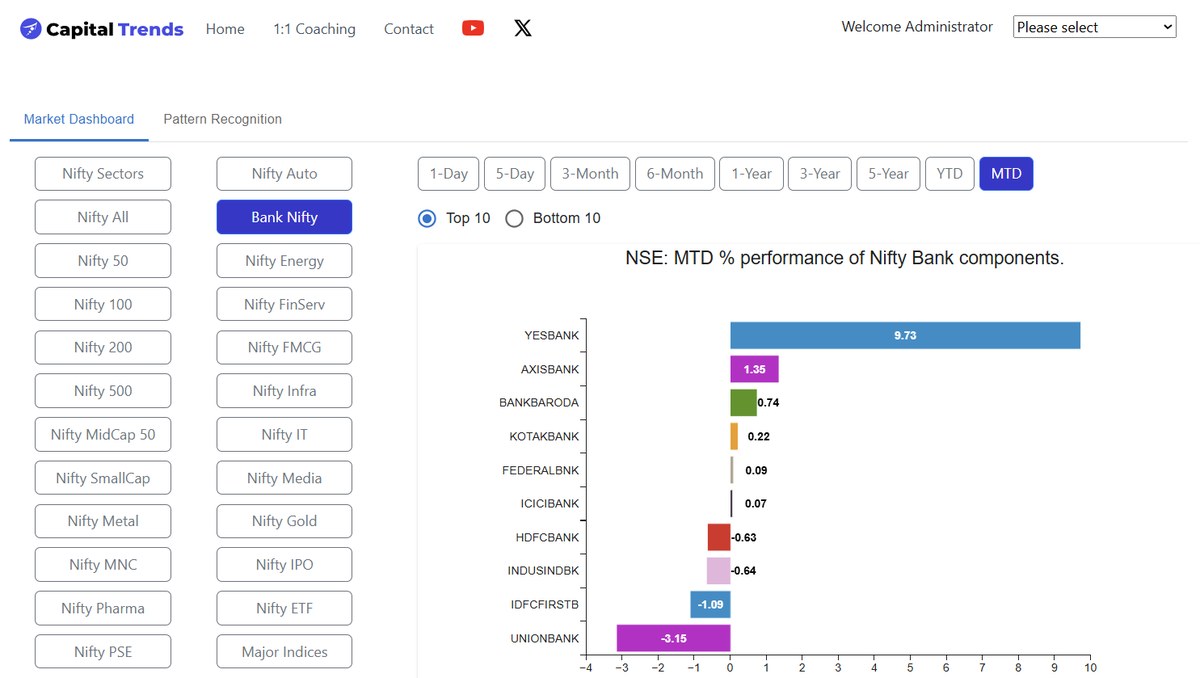Show the Nifty PSE index

pos(103,652)
